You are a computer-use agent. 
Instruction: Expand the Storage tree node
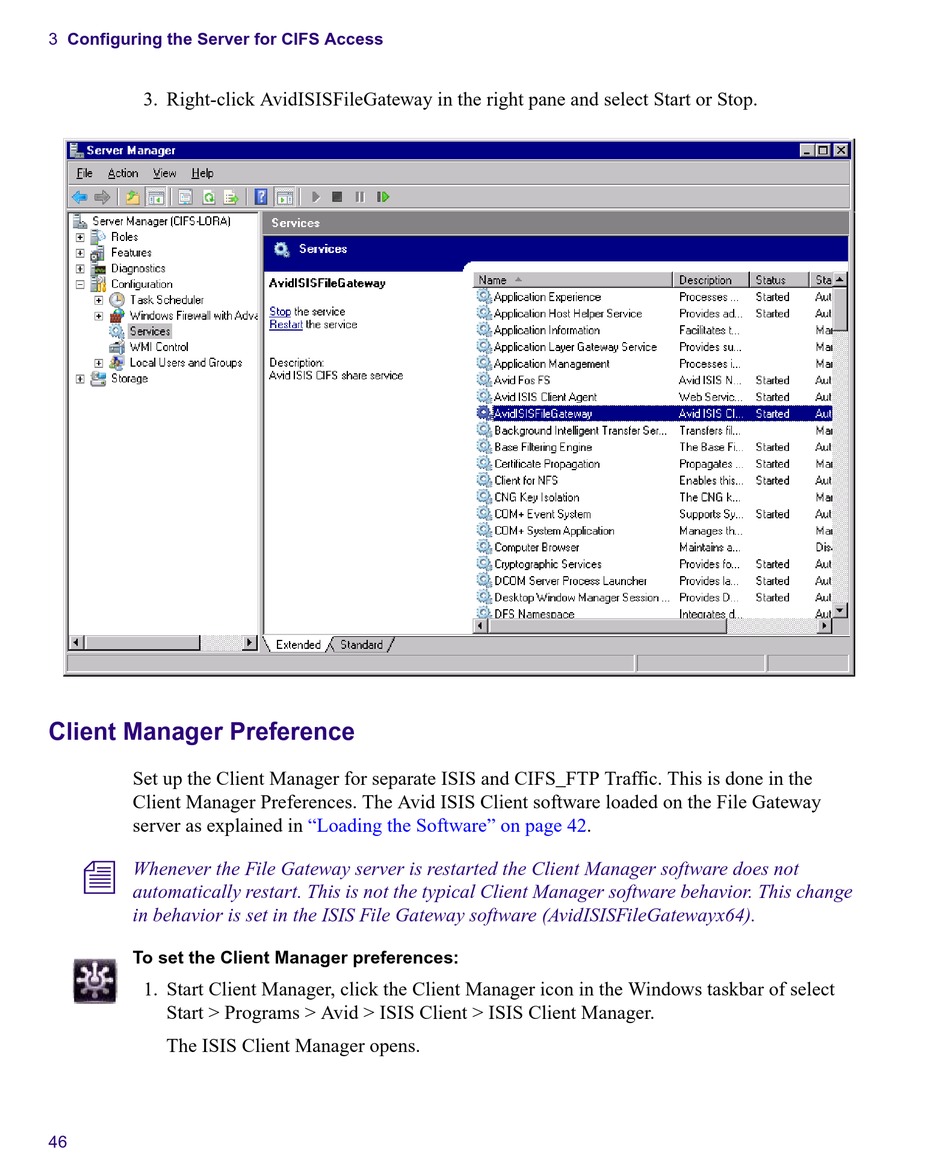point(80,379)
